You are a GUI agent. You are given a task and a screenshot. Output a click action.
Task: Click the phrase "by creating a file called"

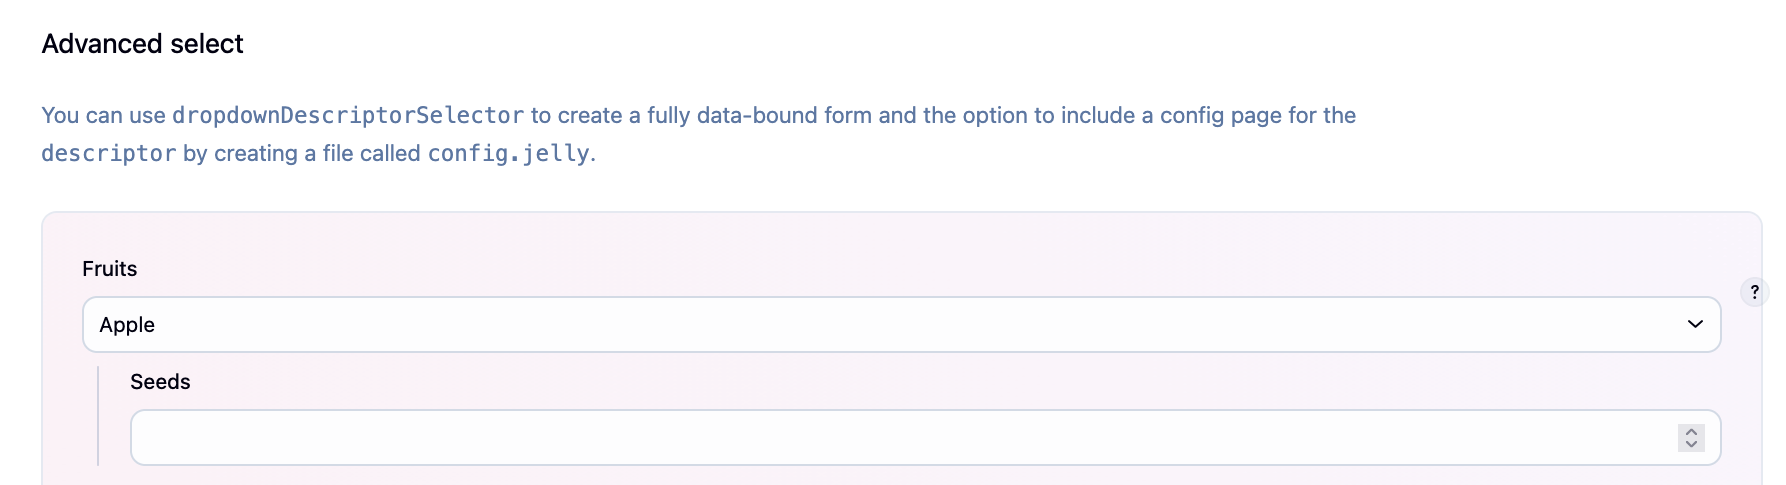[x=301, y=154]
